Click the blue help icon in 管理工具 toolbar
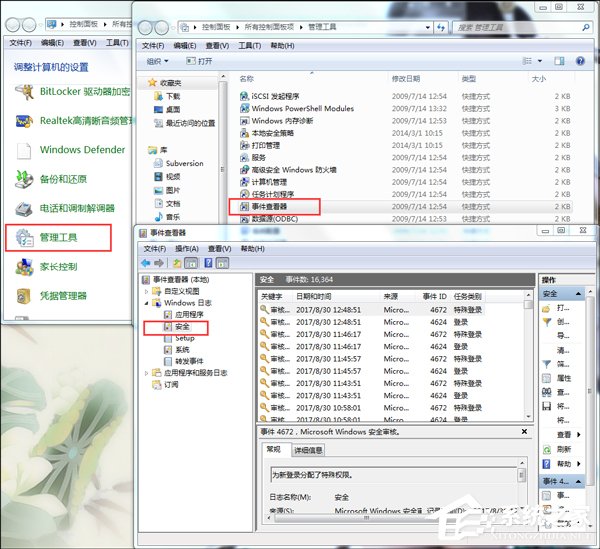Viewport: 600px width, 549px height. (x=580, y=61)
